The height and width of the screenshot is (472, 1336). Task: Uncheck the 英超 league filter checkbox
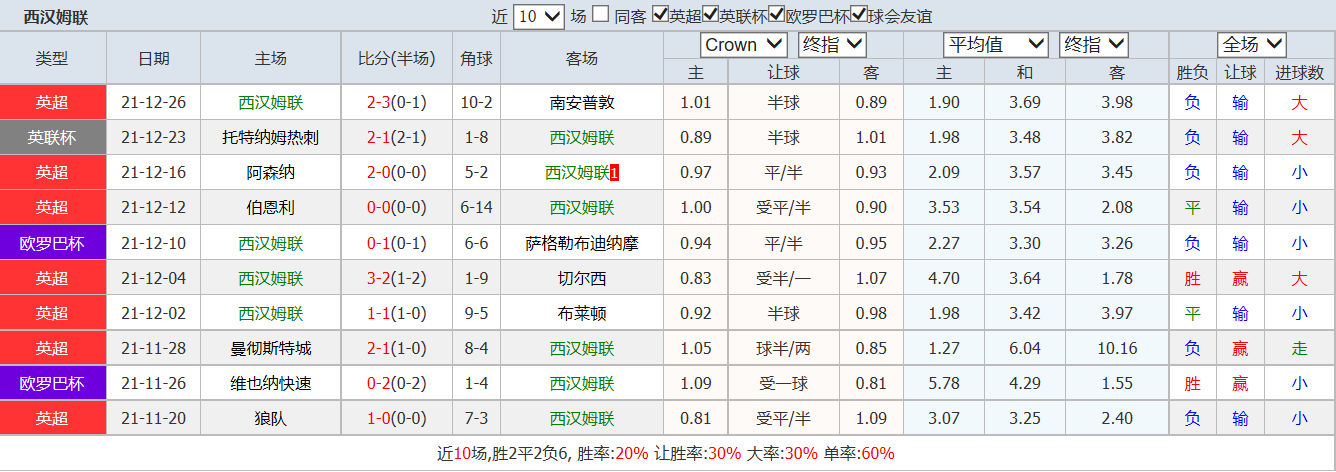(660, 15)
